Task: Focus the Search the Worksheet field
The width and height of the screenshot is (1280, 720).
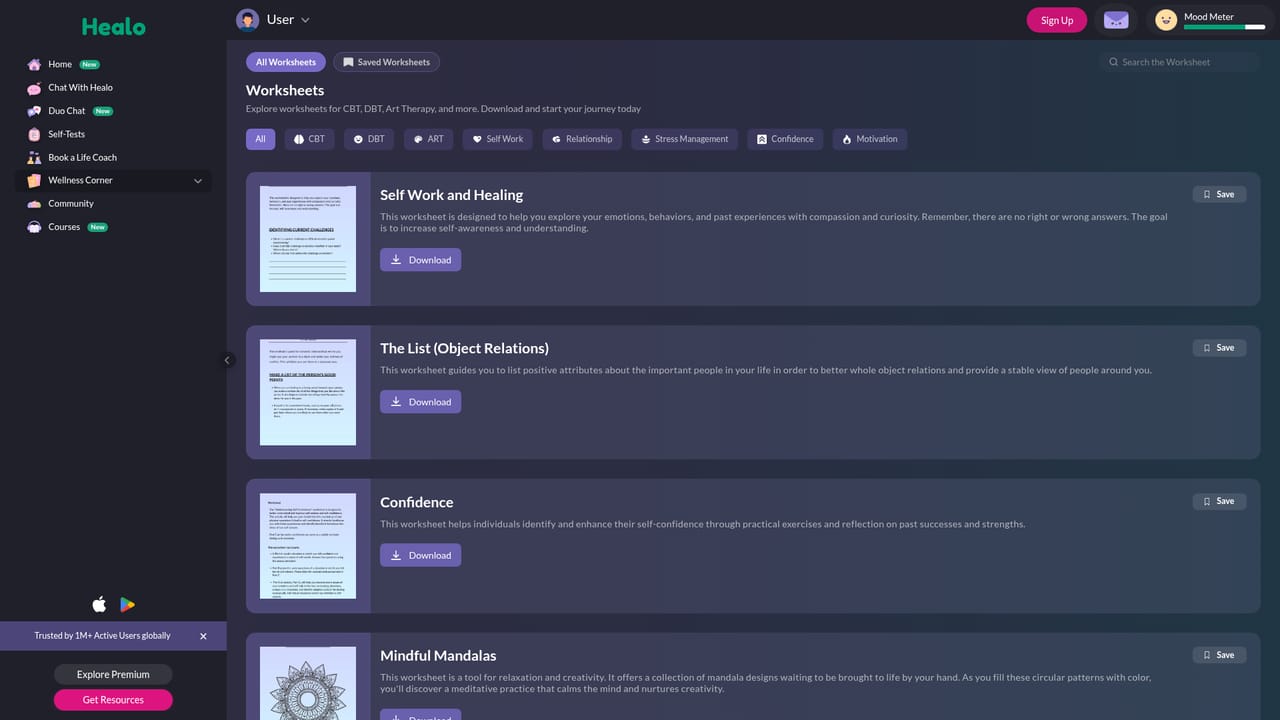Action: coord(1179,62)
